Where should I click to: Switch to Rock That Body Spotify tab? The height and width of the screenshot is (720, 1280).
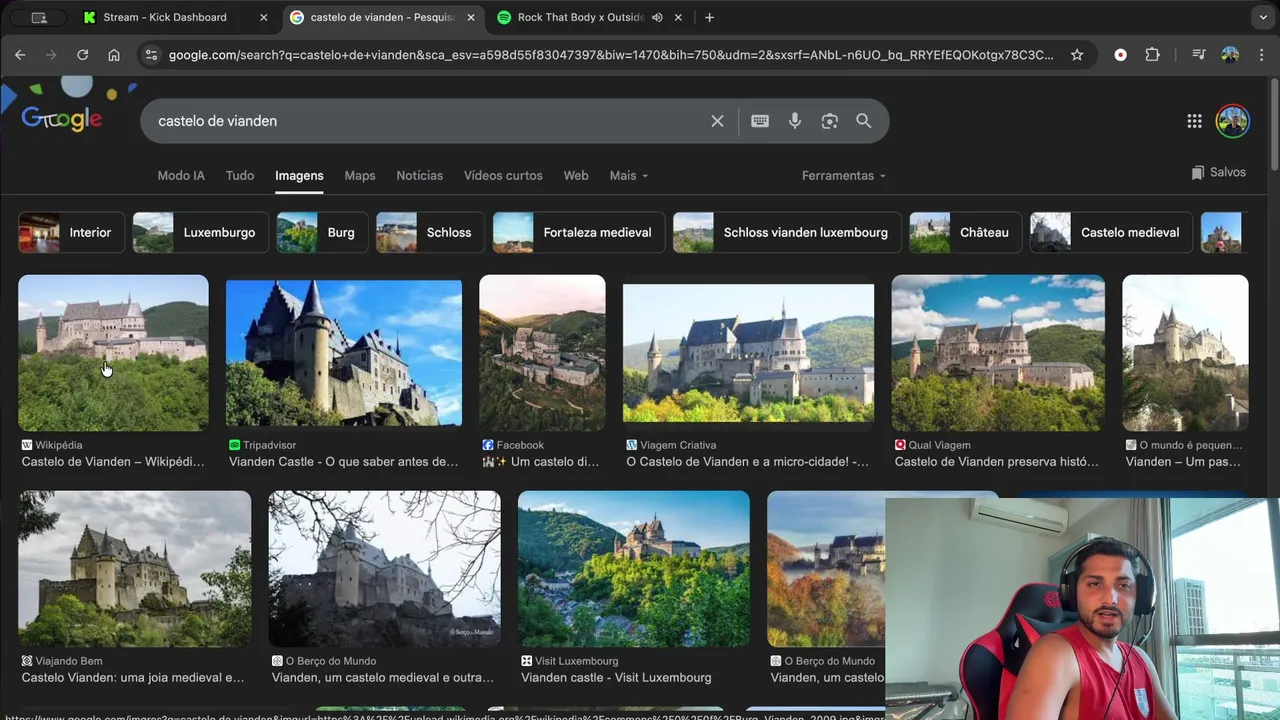tap(580, 17)
